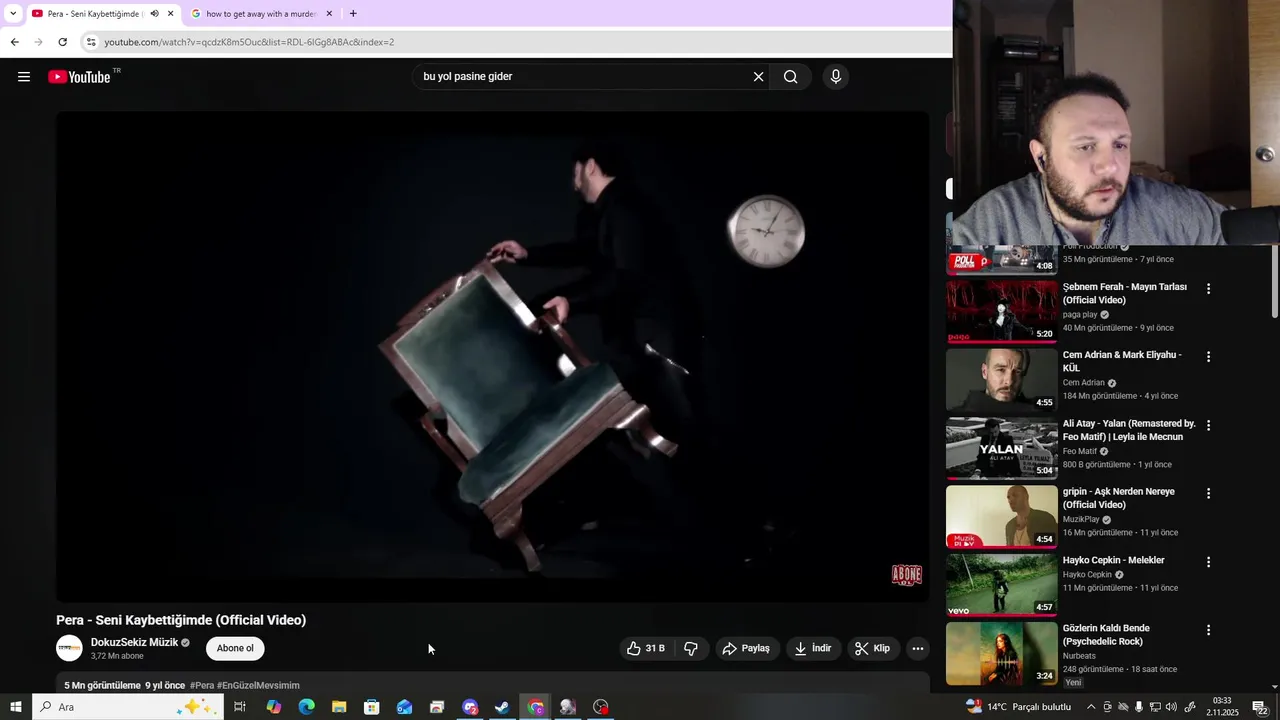Clear the search box text
This screenshot has width=1280, height=720.
[x=758, y=77]
